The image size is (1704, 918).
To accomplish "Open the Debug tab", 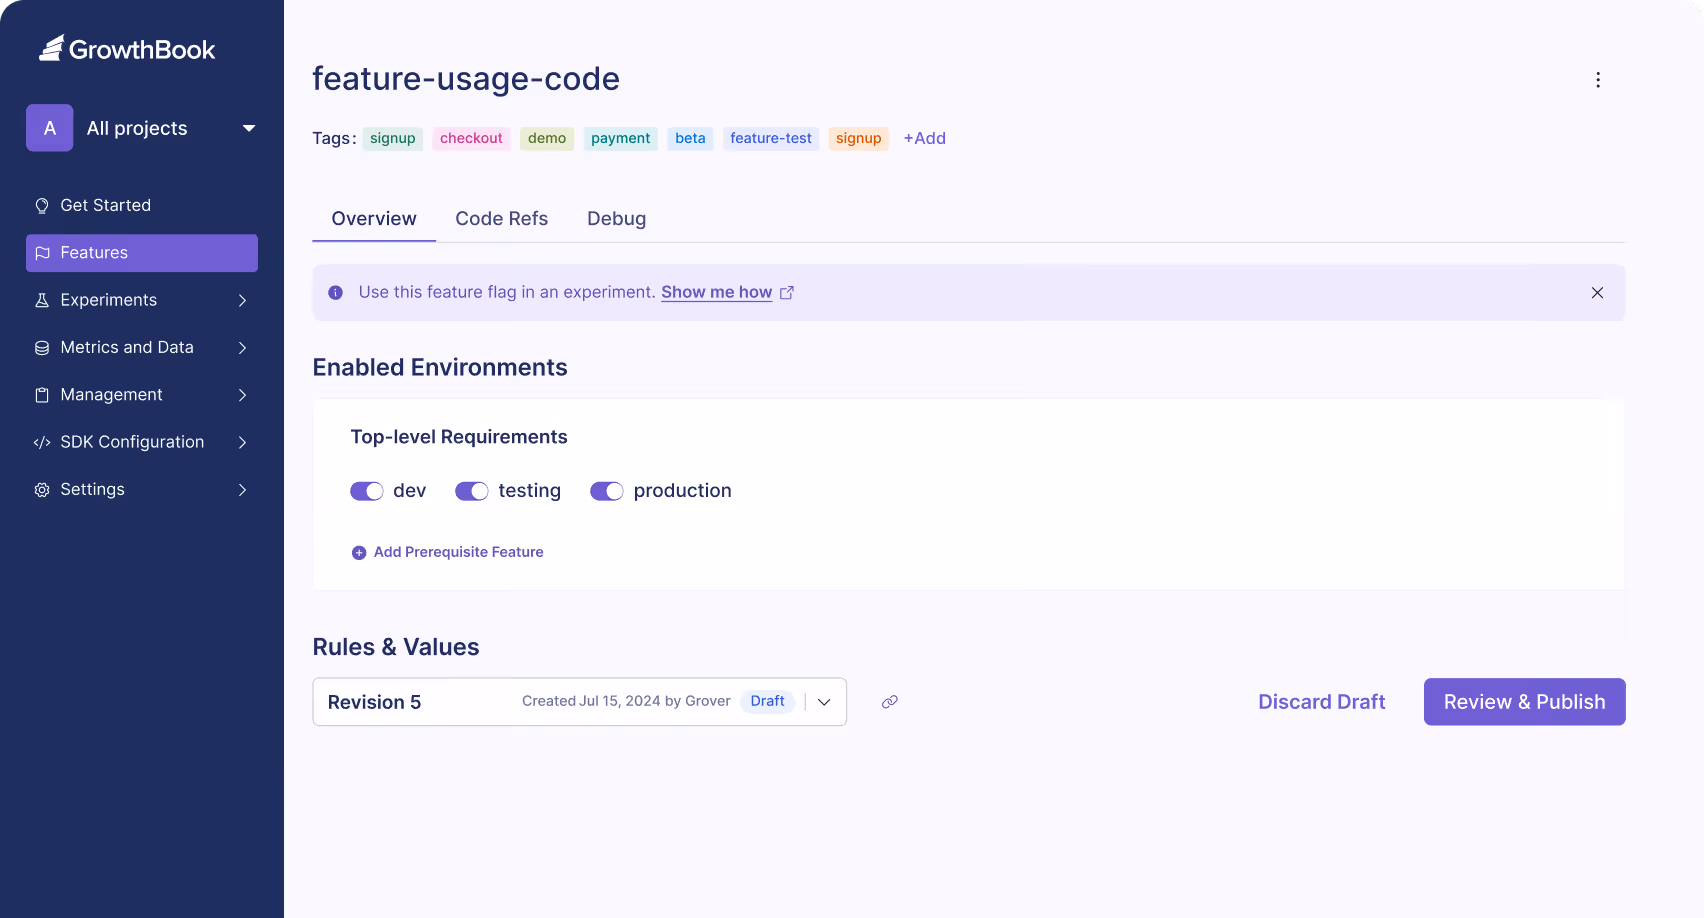I will click(x=616, y=218).
